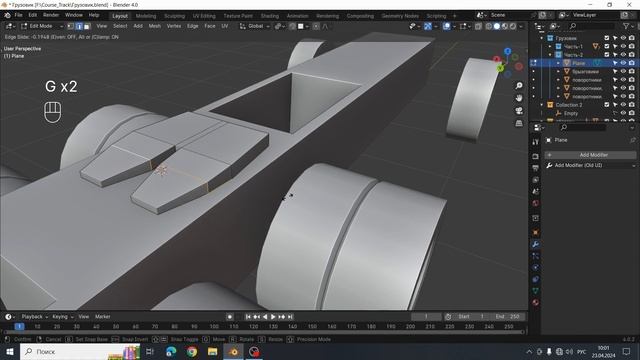Expand the Часть-1 collection
Screen dimensions: 640x360
[x=550, y=47]
